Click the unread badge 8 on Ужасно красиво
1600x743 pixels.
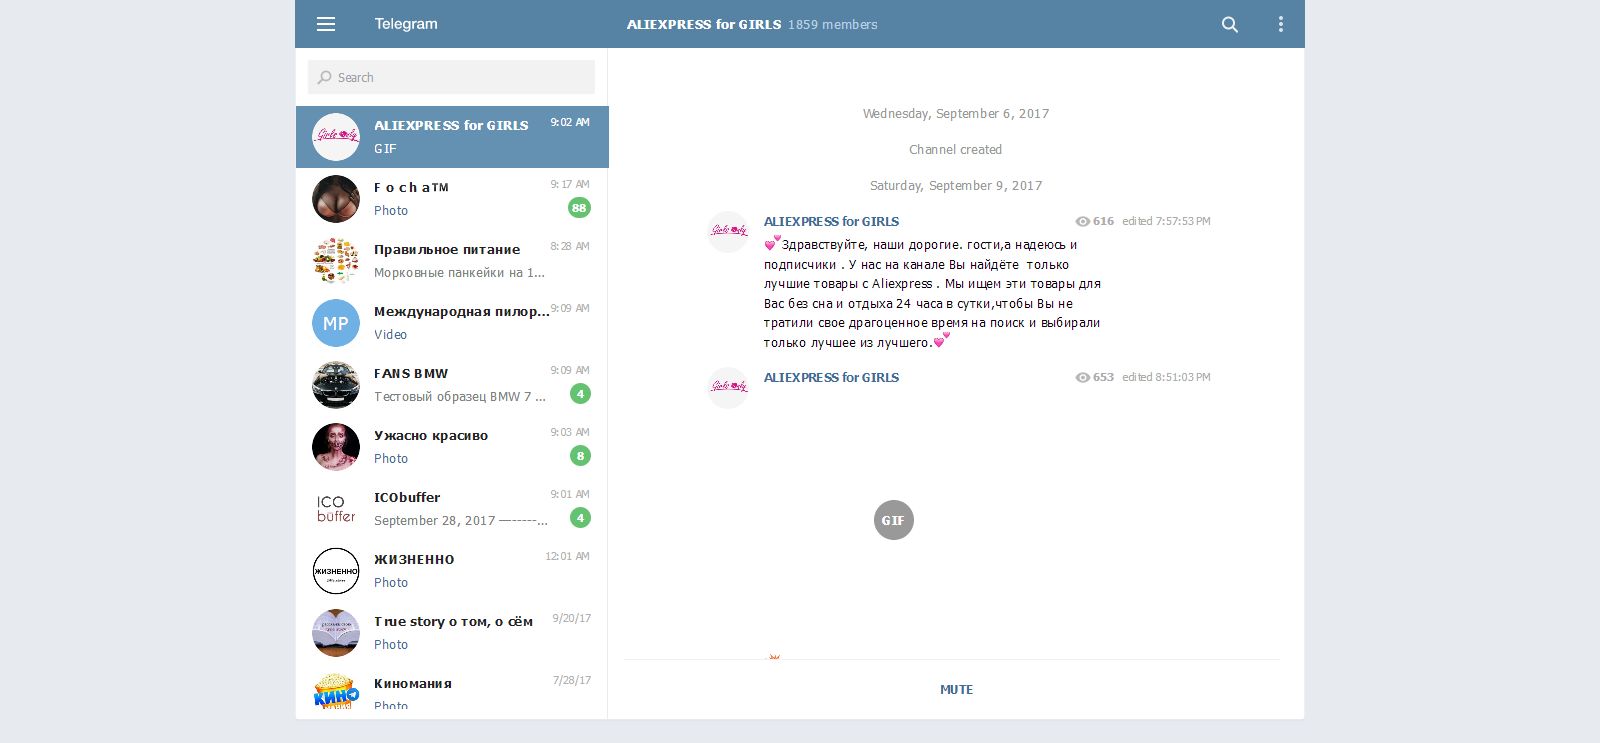pos(580,456)
